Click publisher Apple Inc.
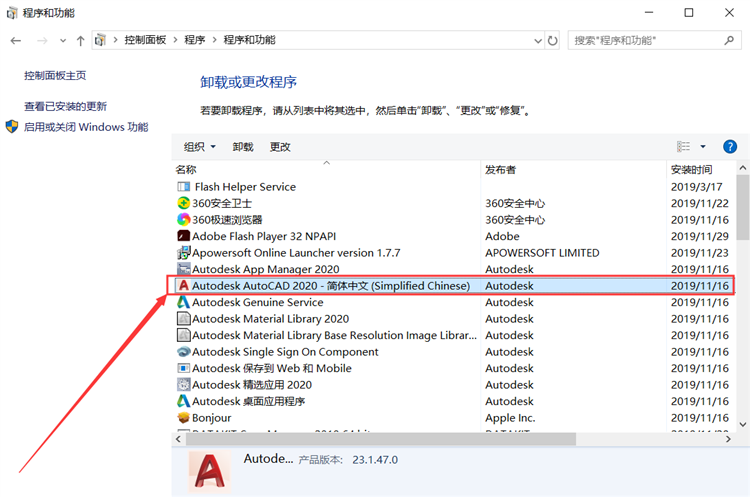This screenshot has height=497, width=750. 510,418
